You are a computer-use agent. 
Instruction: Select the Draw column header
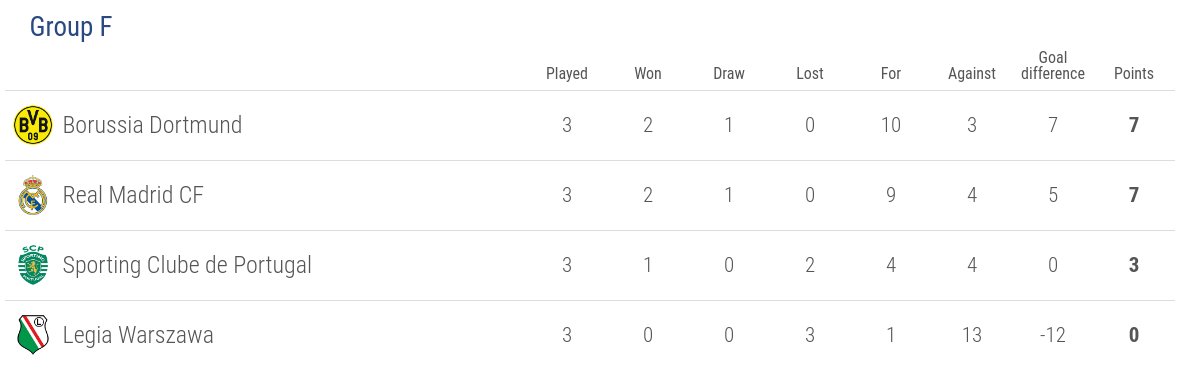click(x=729, y=74)
